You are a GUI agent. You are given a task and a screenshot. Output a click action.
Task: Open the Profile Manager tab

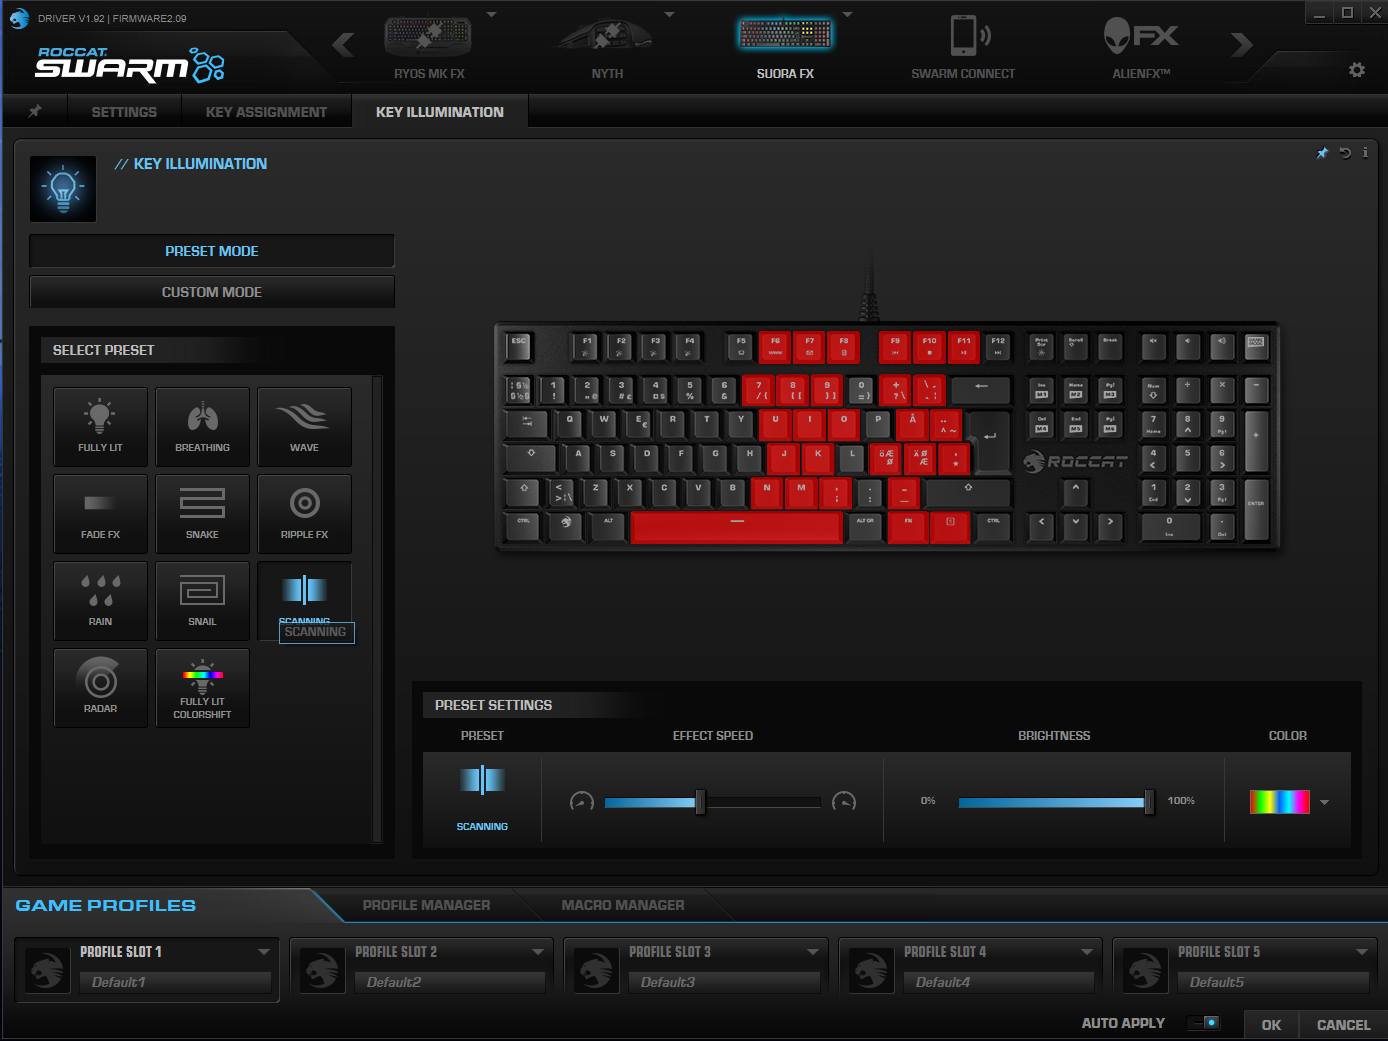pyautogui.click(x=426, y=905)
